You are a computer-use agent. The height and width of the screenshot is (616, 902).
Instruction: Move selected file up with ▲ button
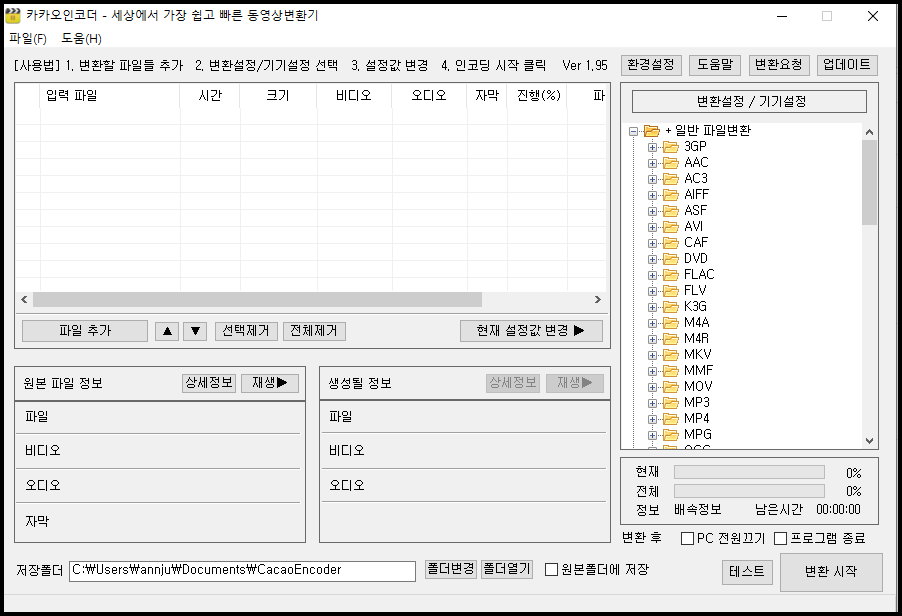[167, 331]
